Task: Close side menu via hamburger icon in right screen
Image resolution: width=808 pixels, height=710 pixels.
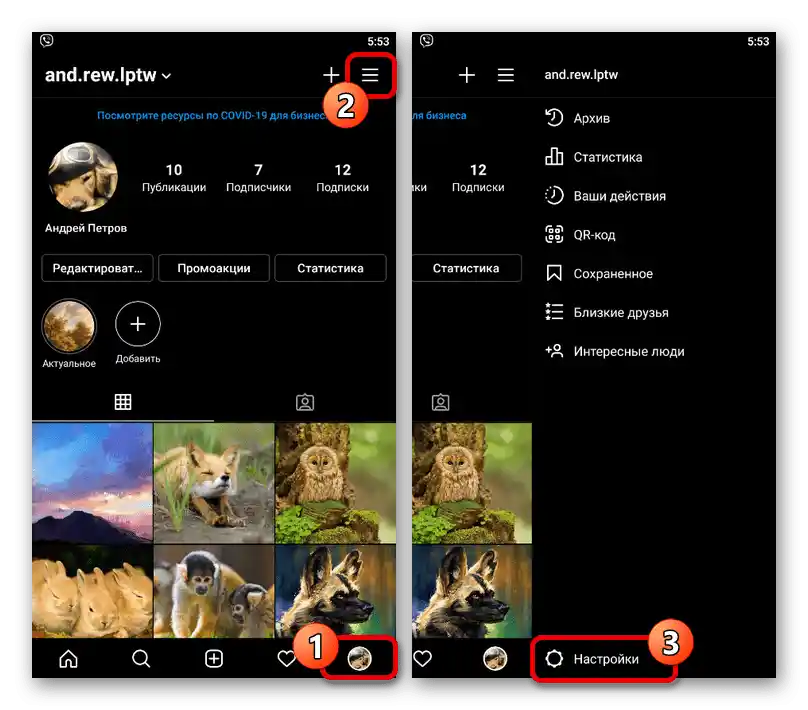Action: [506, 75]
